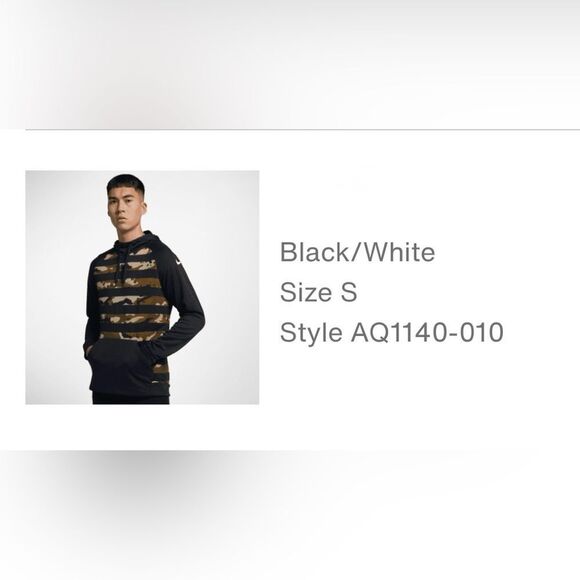This screenshot has height=580, width=580.
Task: Click the Style AQ1140-010 code
Action: pos(391,332)
